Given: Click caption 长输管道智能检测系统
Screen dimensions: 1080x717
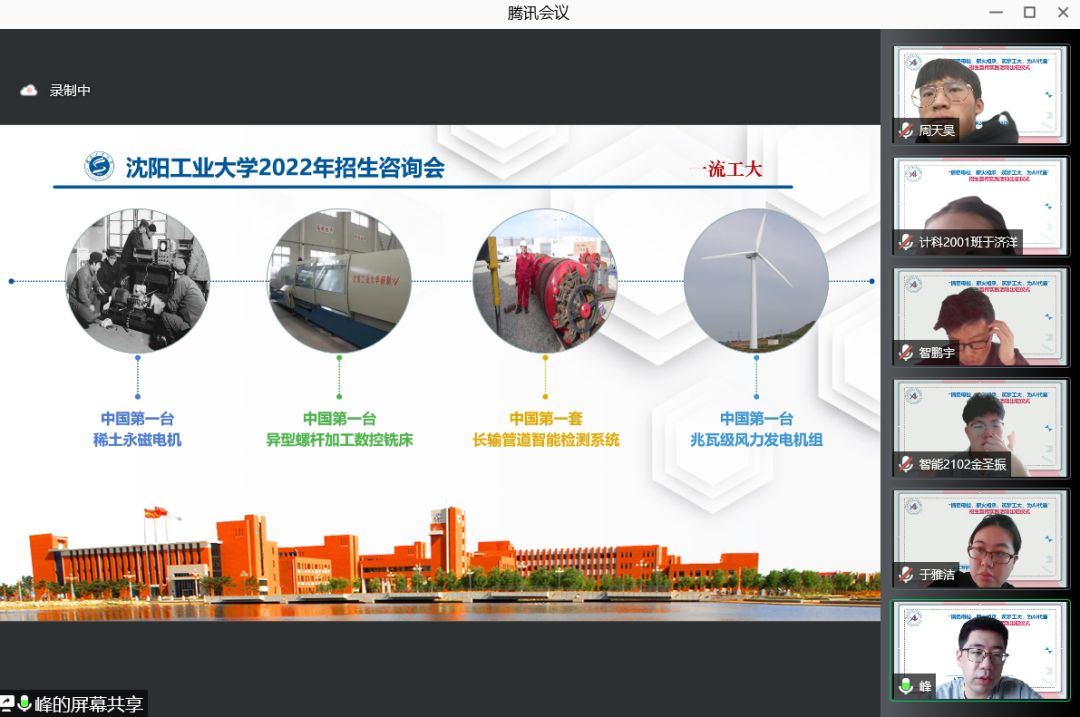Looking at the screenshot, I should click(x=546, y=440).
